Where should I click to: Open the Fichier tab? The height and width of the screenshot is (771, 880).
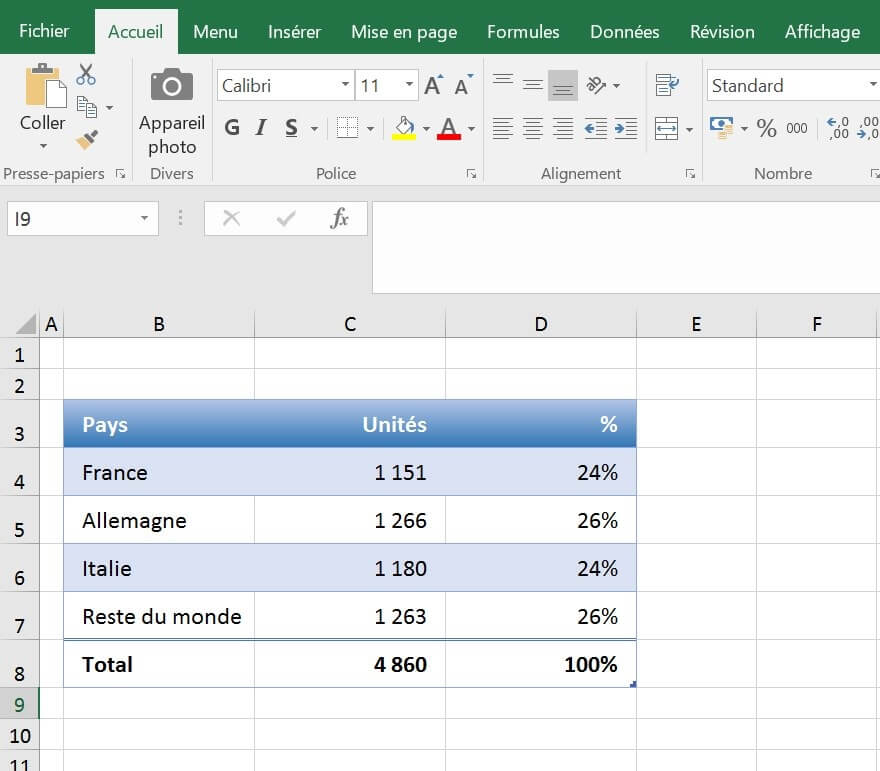click(x=44, y=31)
